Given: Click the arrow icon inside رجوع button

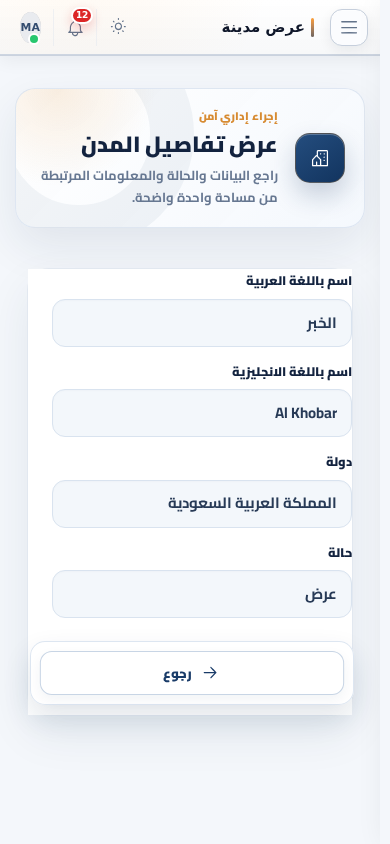Looking at the screenshot, I should (210, 673).
